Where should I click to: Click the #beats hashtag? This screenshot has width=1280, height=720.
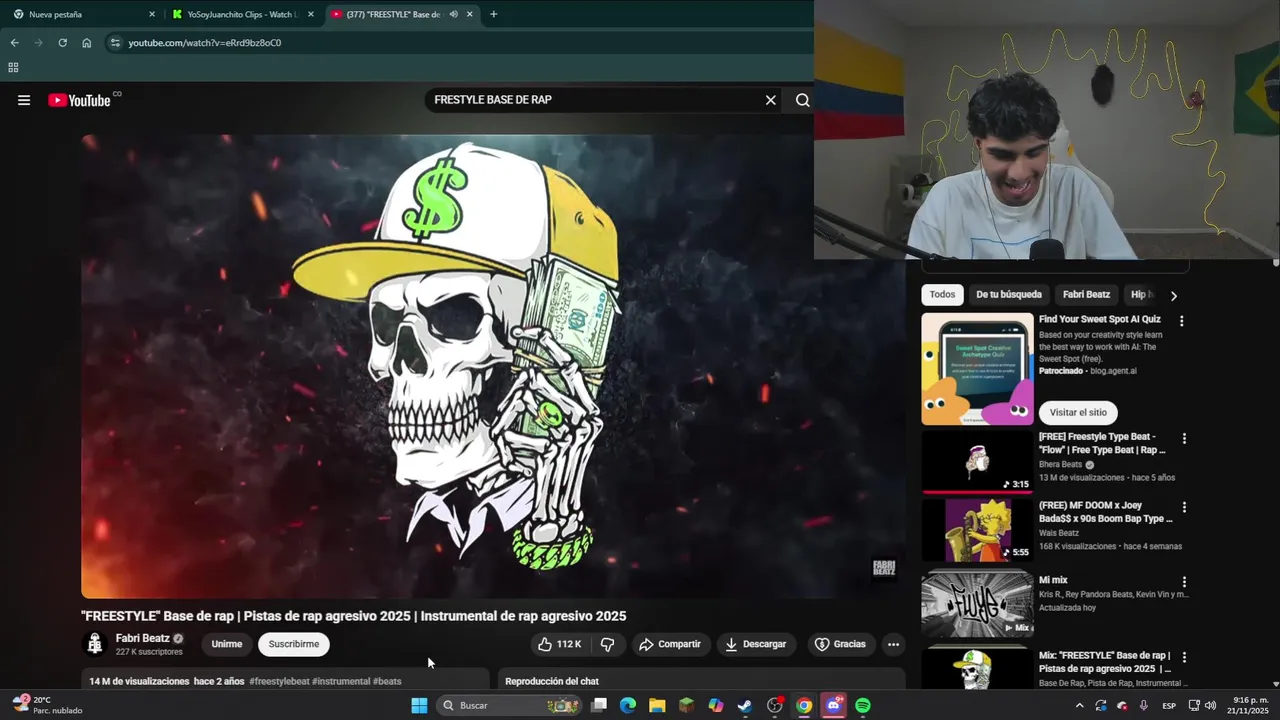click(387, 681)
